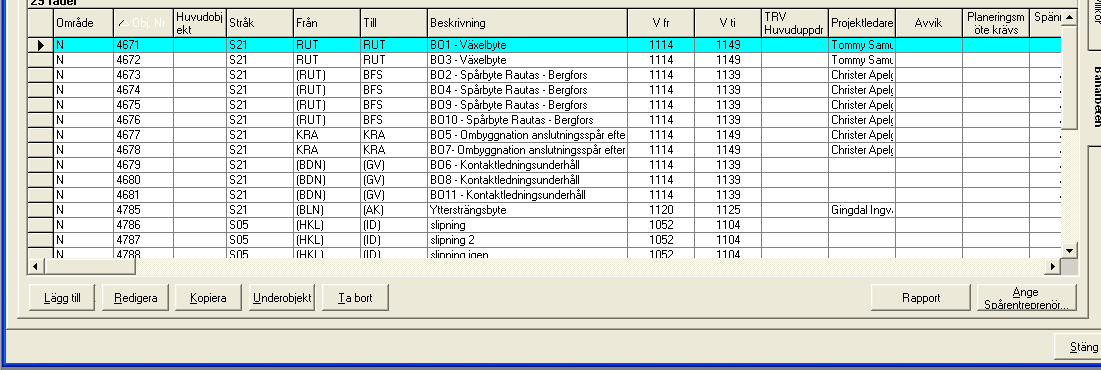Image resolution: width=1101 pixels, height=370 pixels.
Task: Click the Ange Spårentreprenör button
Action: [1026, 298]
